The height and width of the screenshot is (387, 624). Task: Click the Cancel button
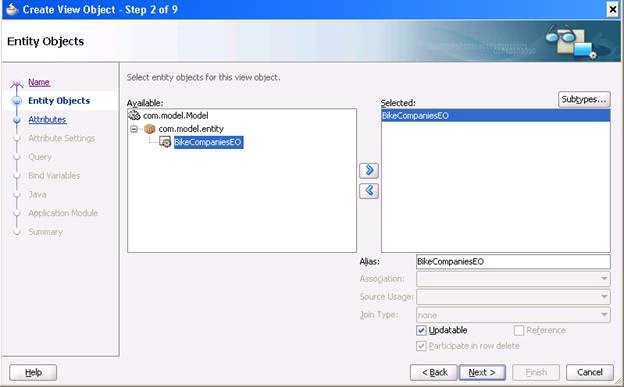coord(590,373)
